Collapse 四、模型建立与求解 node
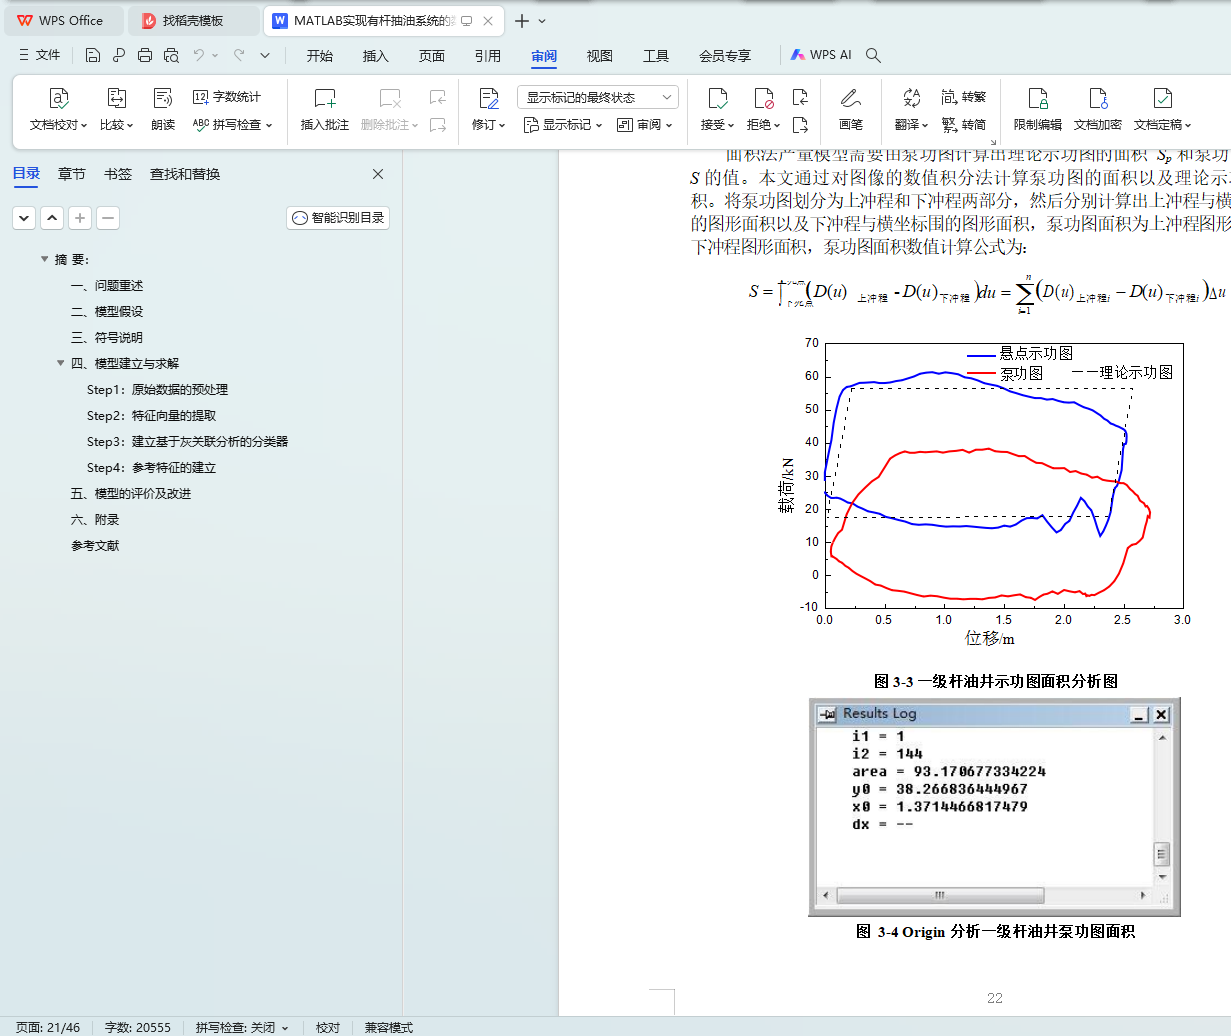The width and height of the screenshot is (1231, 1036). [x=60, y=363]
